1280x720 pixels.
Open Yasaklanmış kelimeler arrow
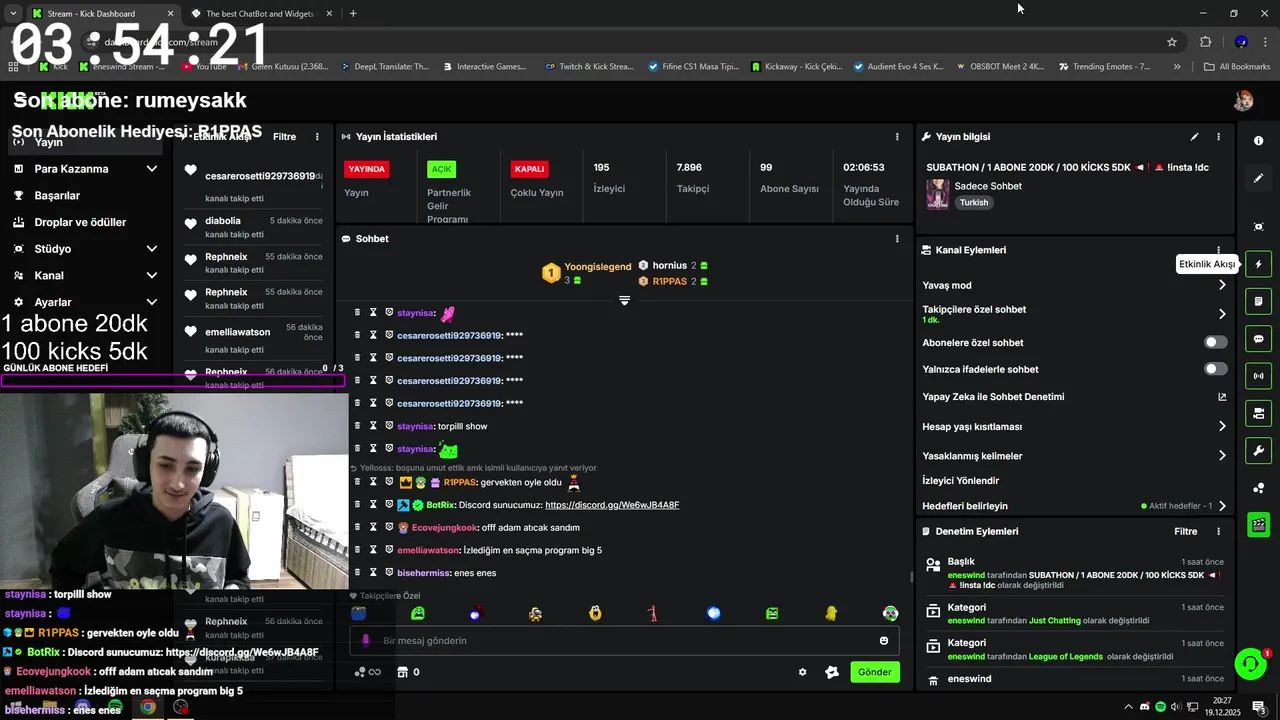click(1222, 456)
